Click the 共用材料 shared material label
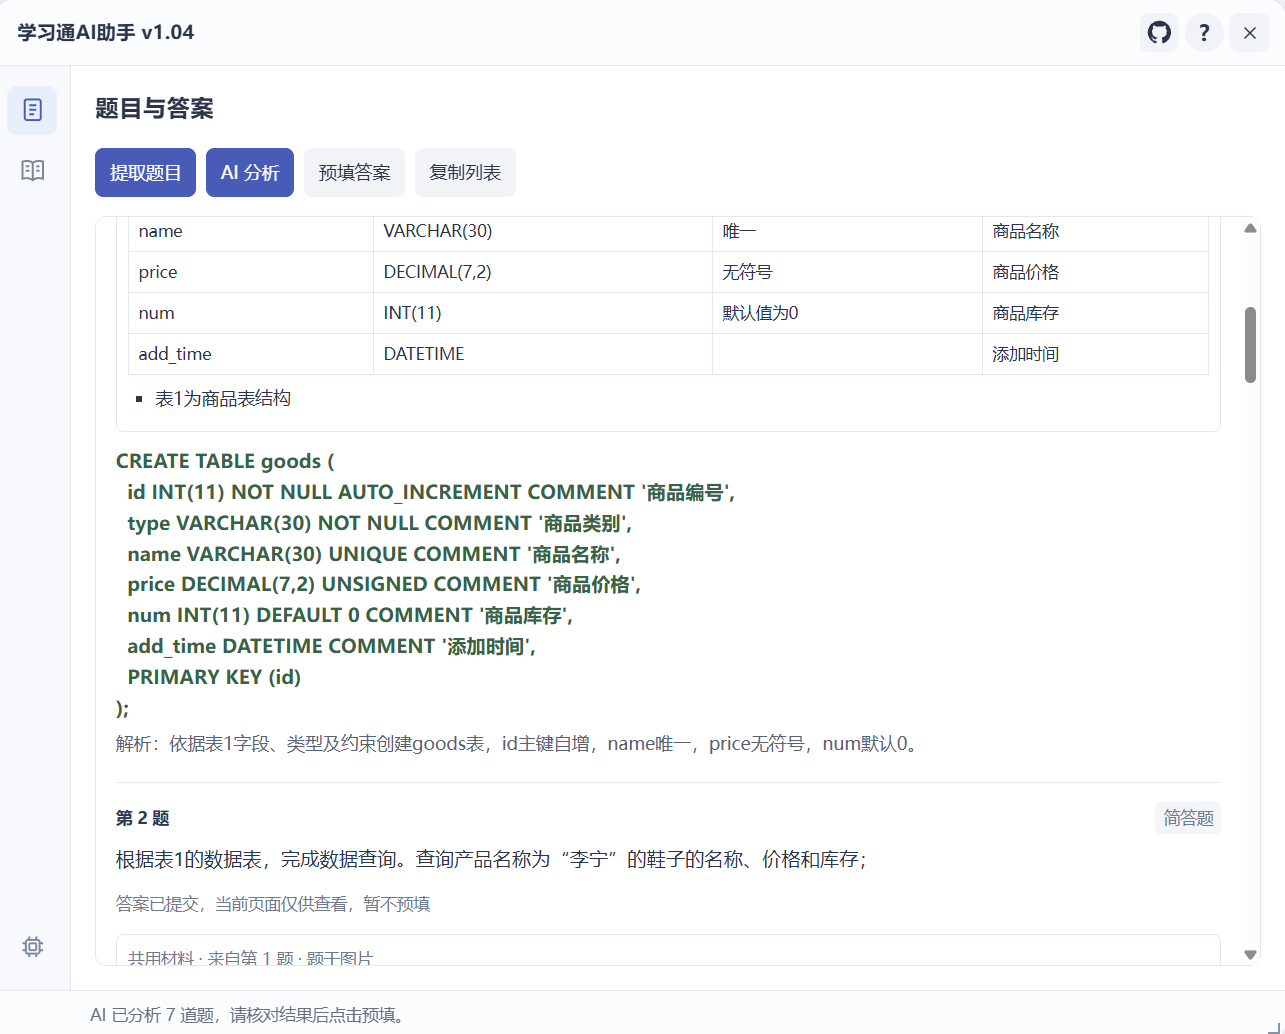 251,957
